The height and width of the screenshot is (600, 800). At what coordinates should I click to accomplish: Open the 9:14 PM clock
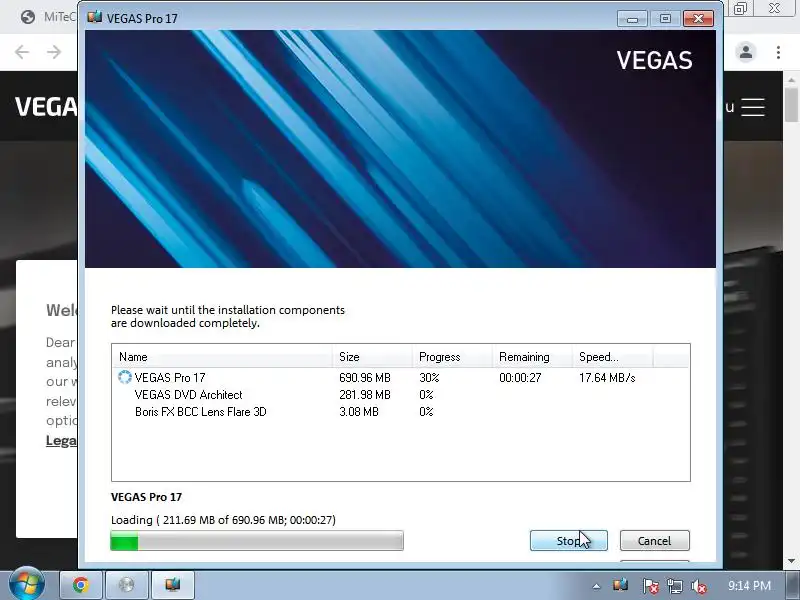click(749, 586)
